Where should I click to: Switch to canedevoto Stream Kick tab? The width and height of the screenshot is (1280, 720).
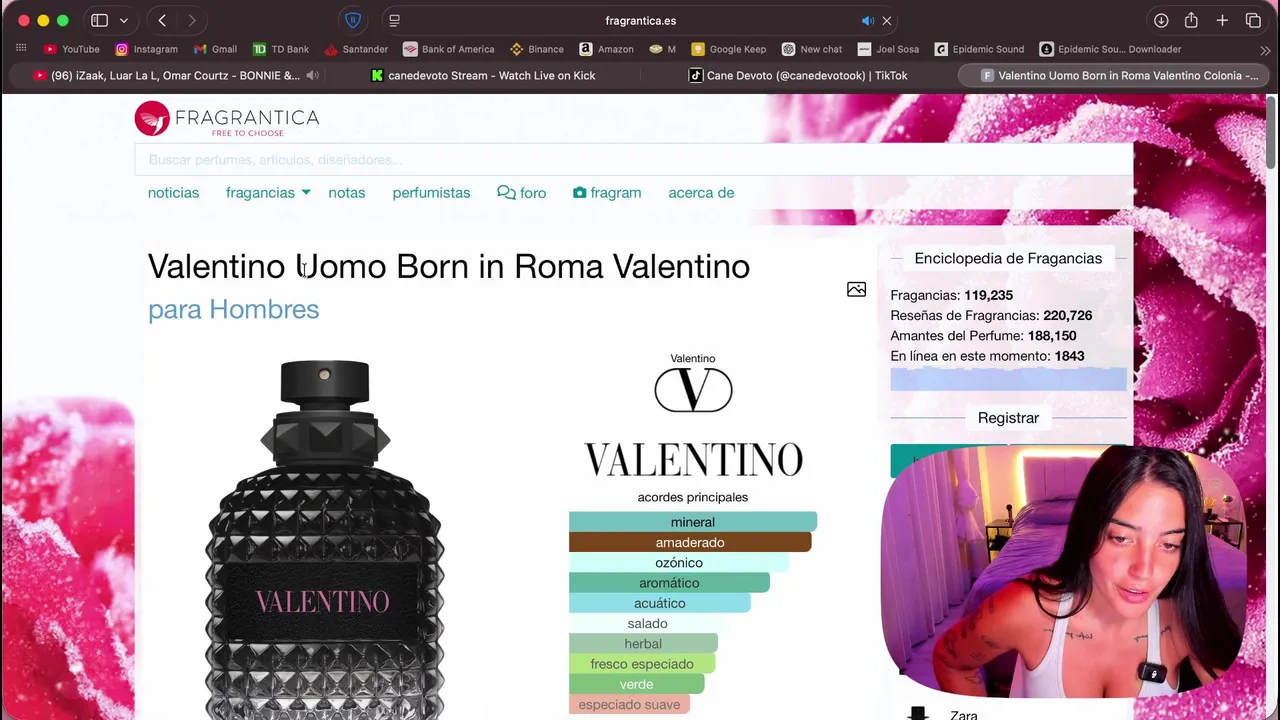(x=482, y=76)
